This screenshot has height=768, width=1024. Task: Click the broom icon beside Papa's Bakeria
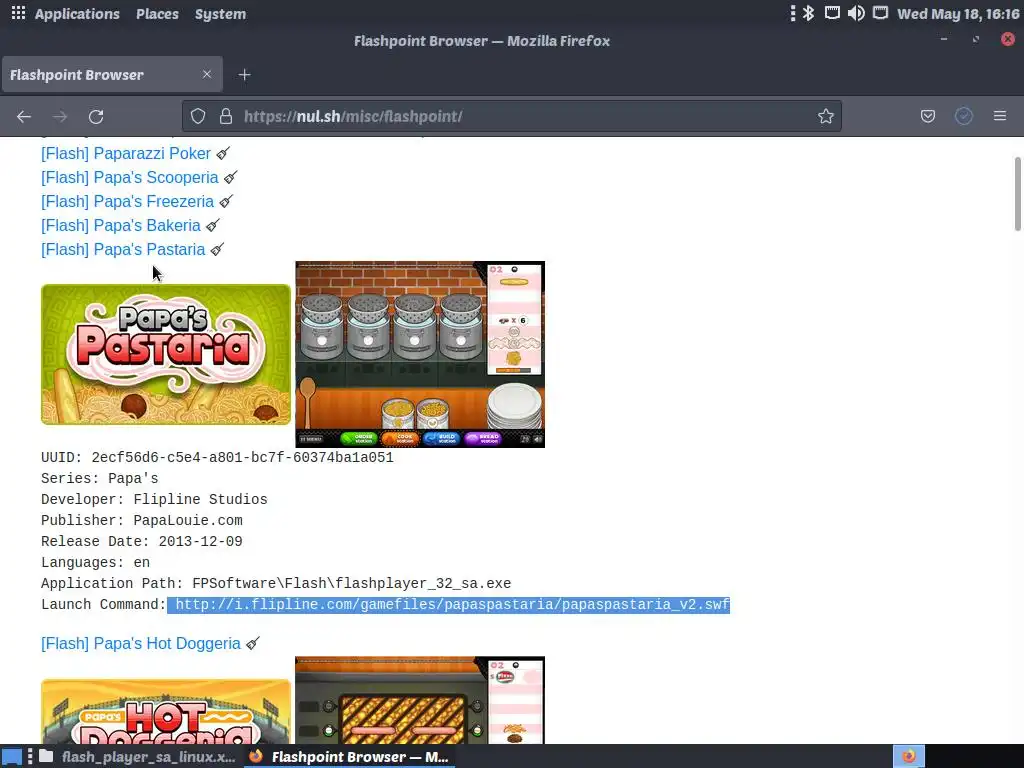click(213, 225)
